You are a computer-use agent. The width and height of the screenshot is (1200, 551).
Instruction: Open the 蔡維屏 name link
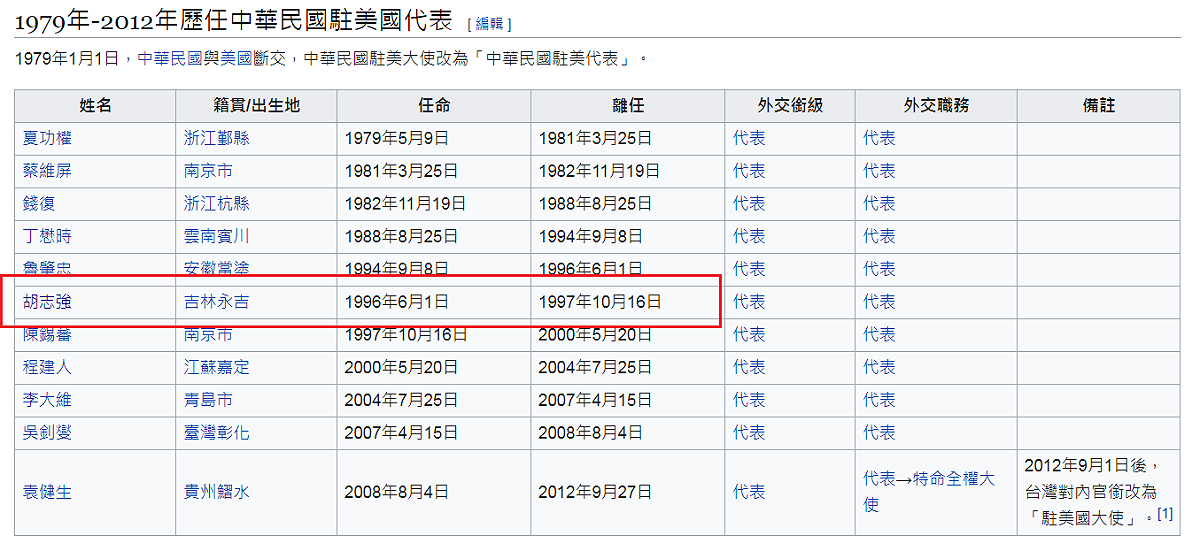[x=47, y=171]
